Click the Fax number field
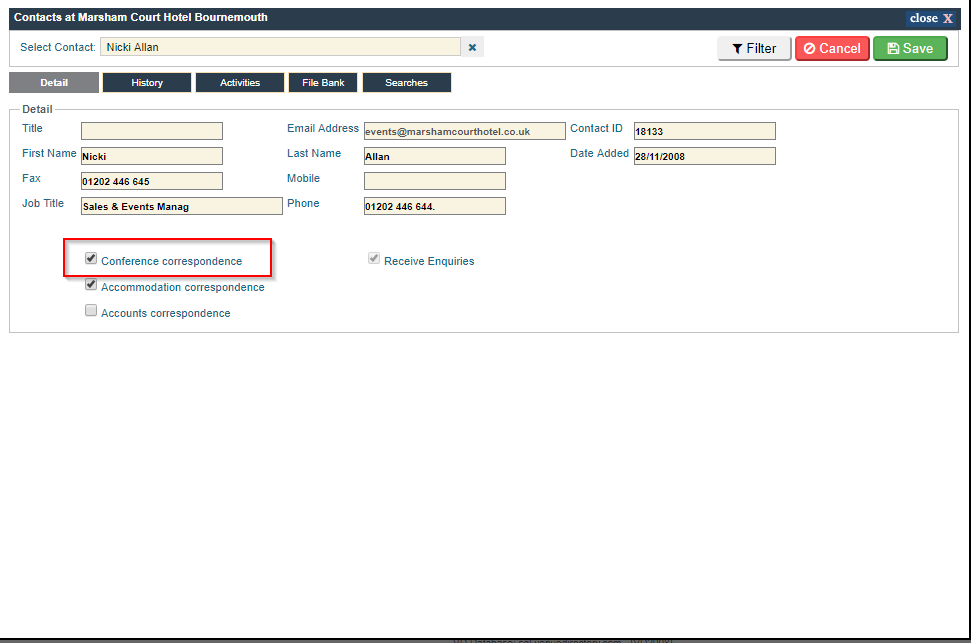The image size is (971, 643). click(x=152, y=181)
